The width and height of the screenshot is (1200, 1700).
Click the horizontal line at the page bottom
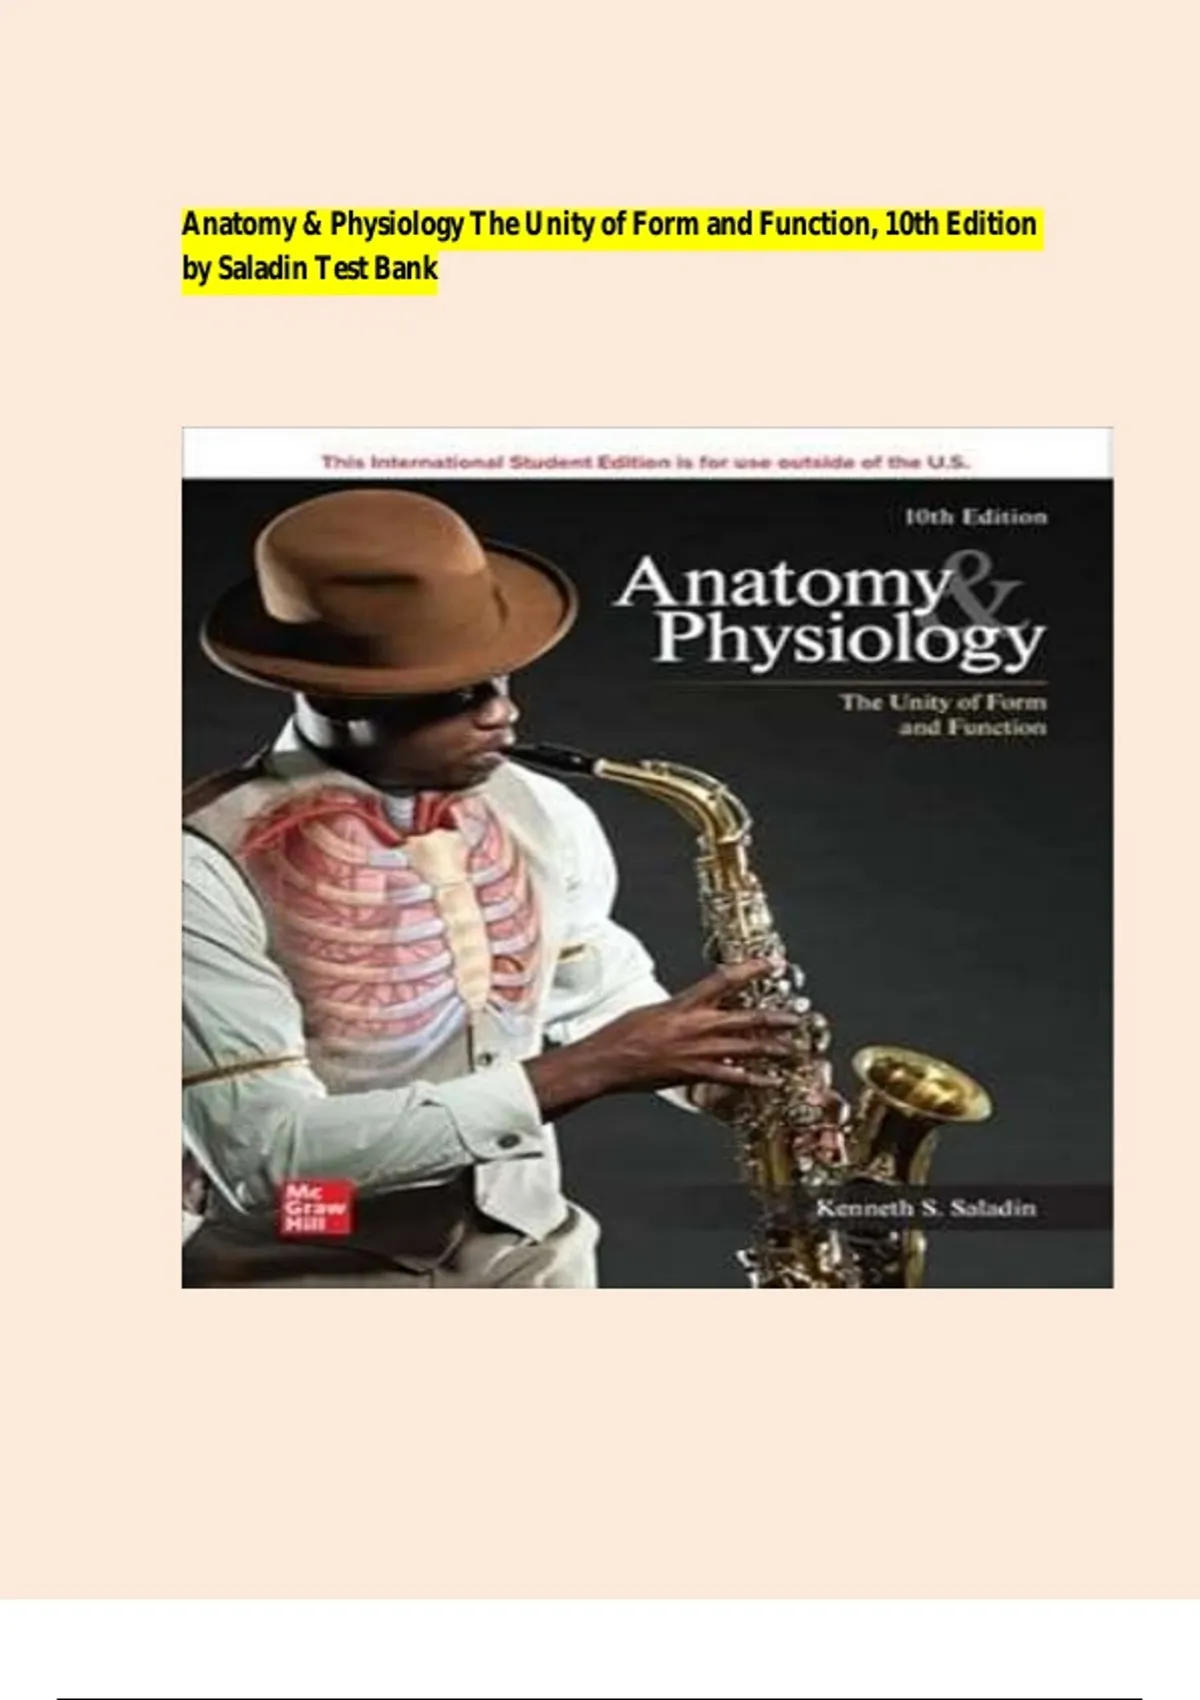598,1698
